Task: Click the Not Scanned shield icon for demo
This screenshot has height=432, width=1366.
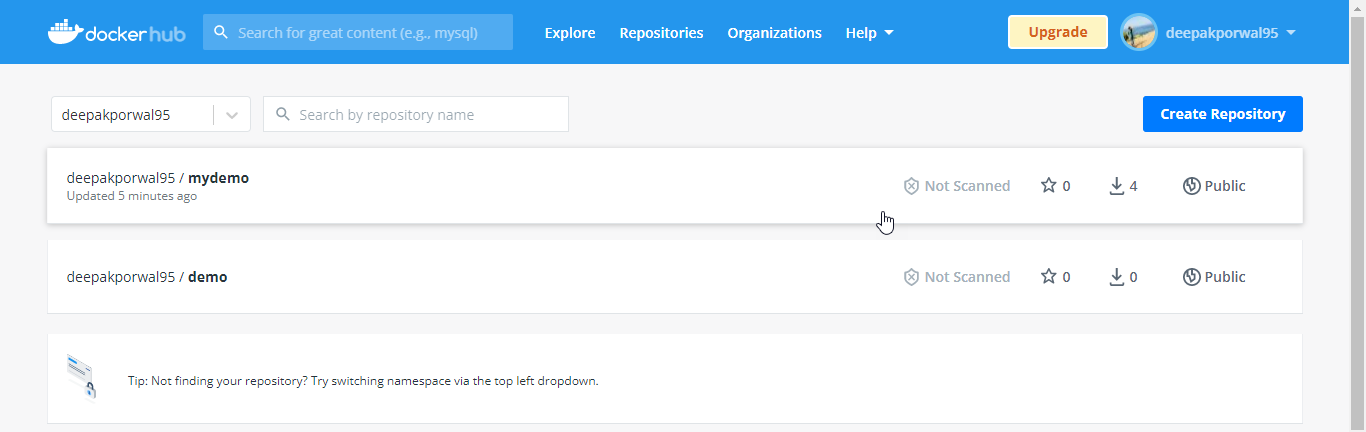Action: click(911, 277)
